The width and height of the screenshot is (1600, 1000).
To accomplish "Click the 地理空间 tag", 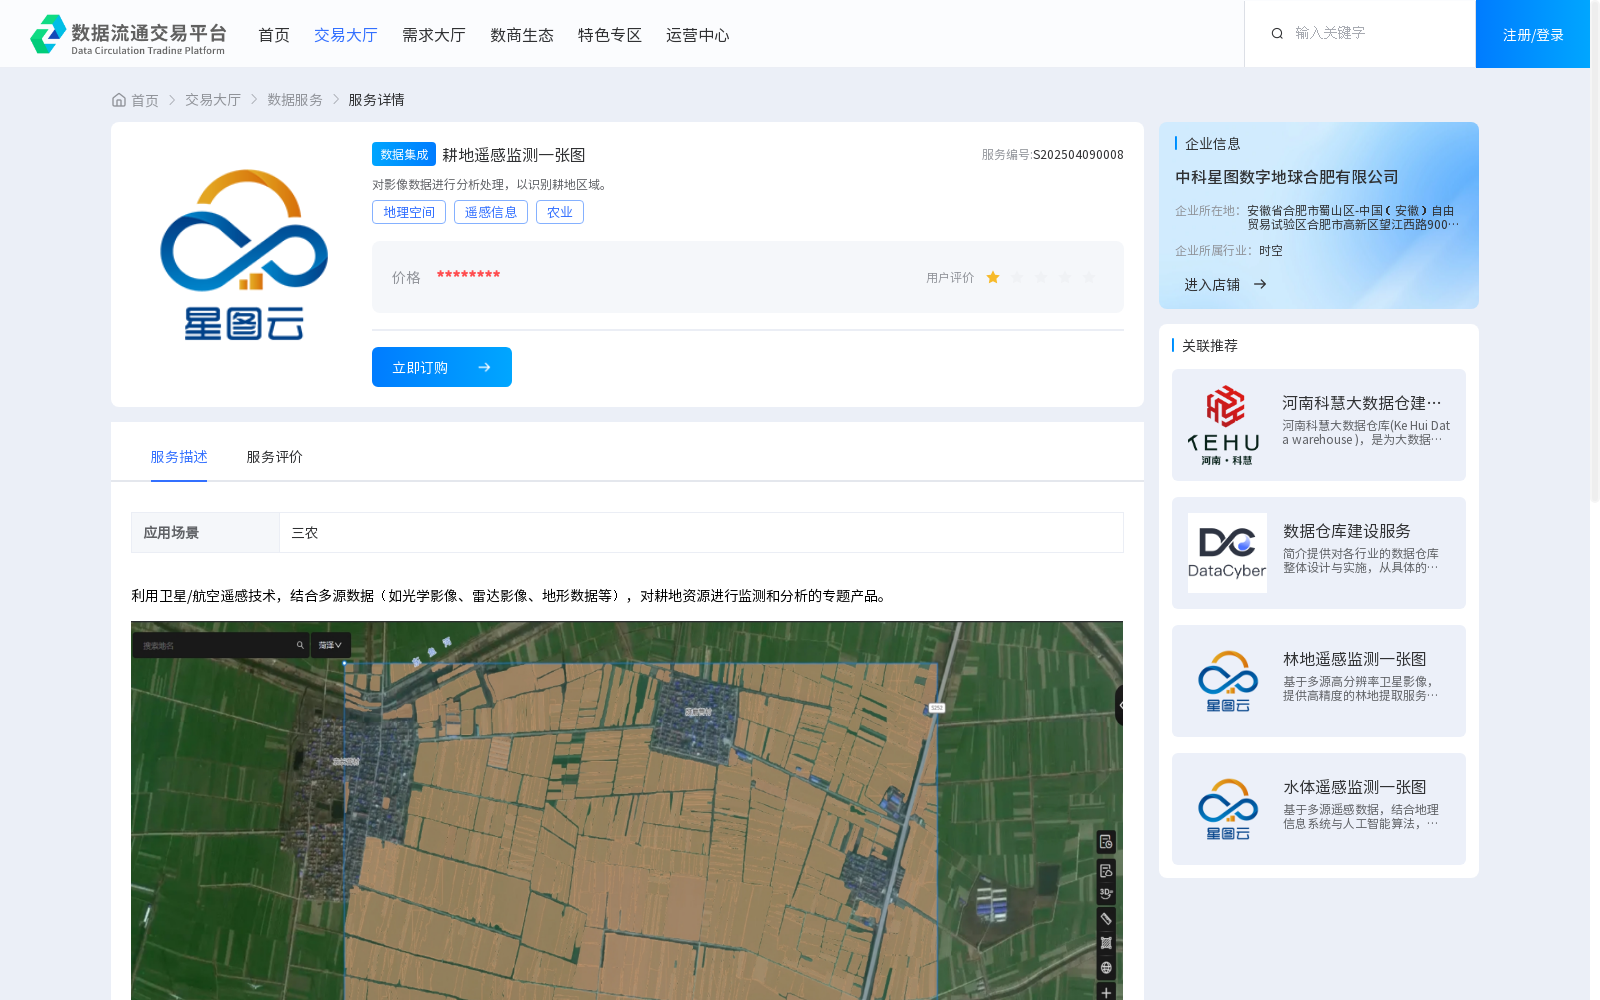I will [x=409, y=212].
